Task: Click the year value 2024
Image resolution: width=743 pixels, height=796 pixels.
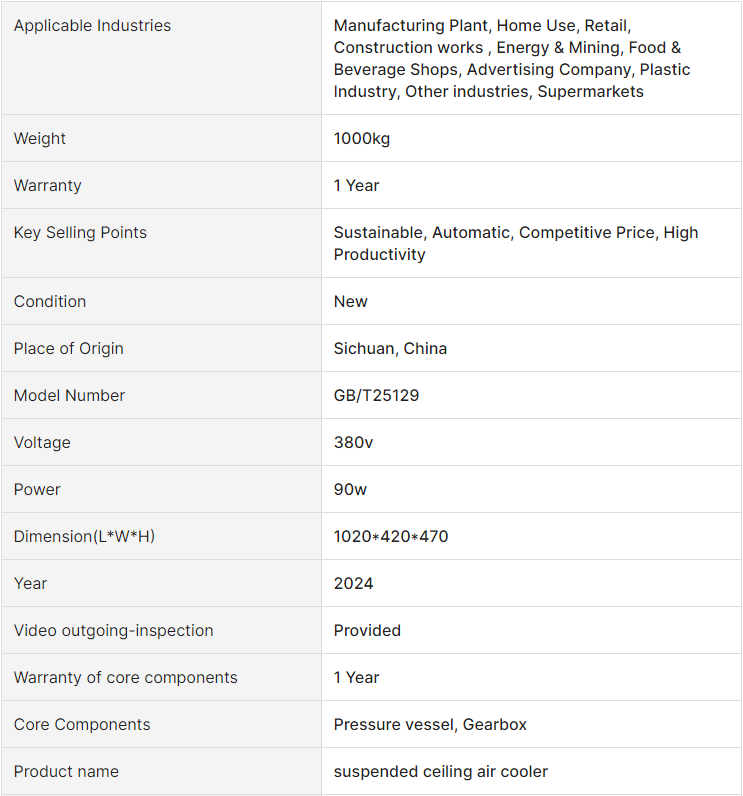Action: (x=353, y=584)
